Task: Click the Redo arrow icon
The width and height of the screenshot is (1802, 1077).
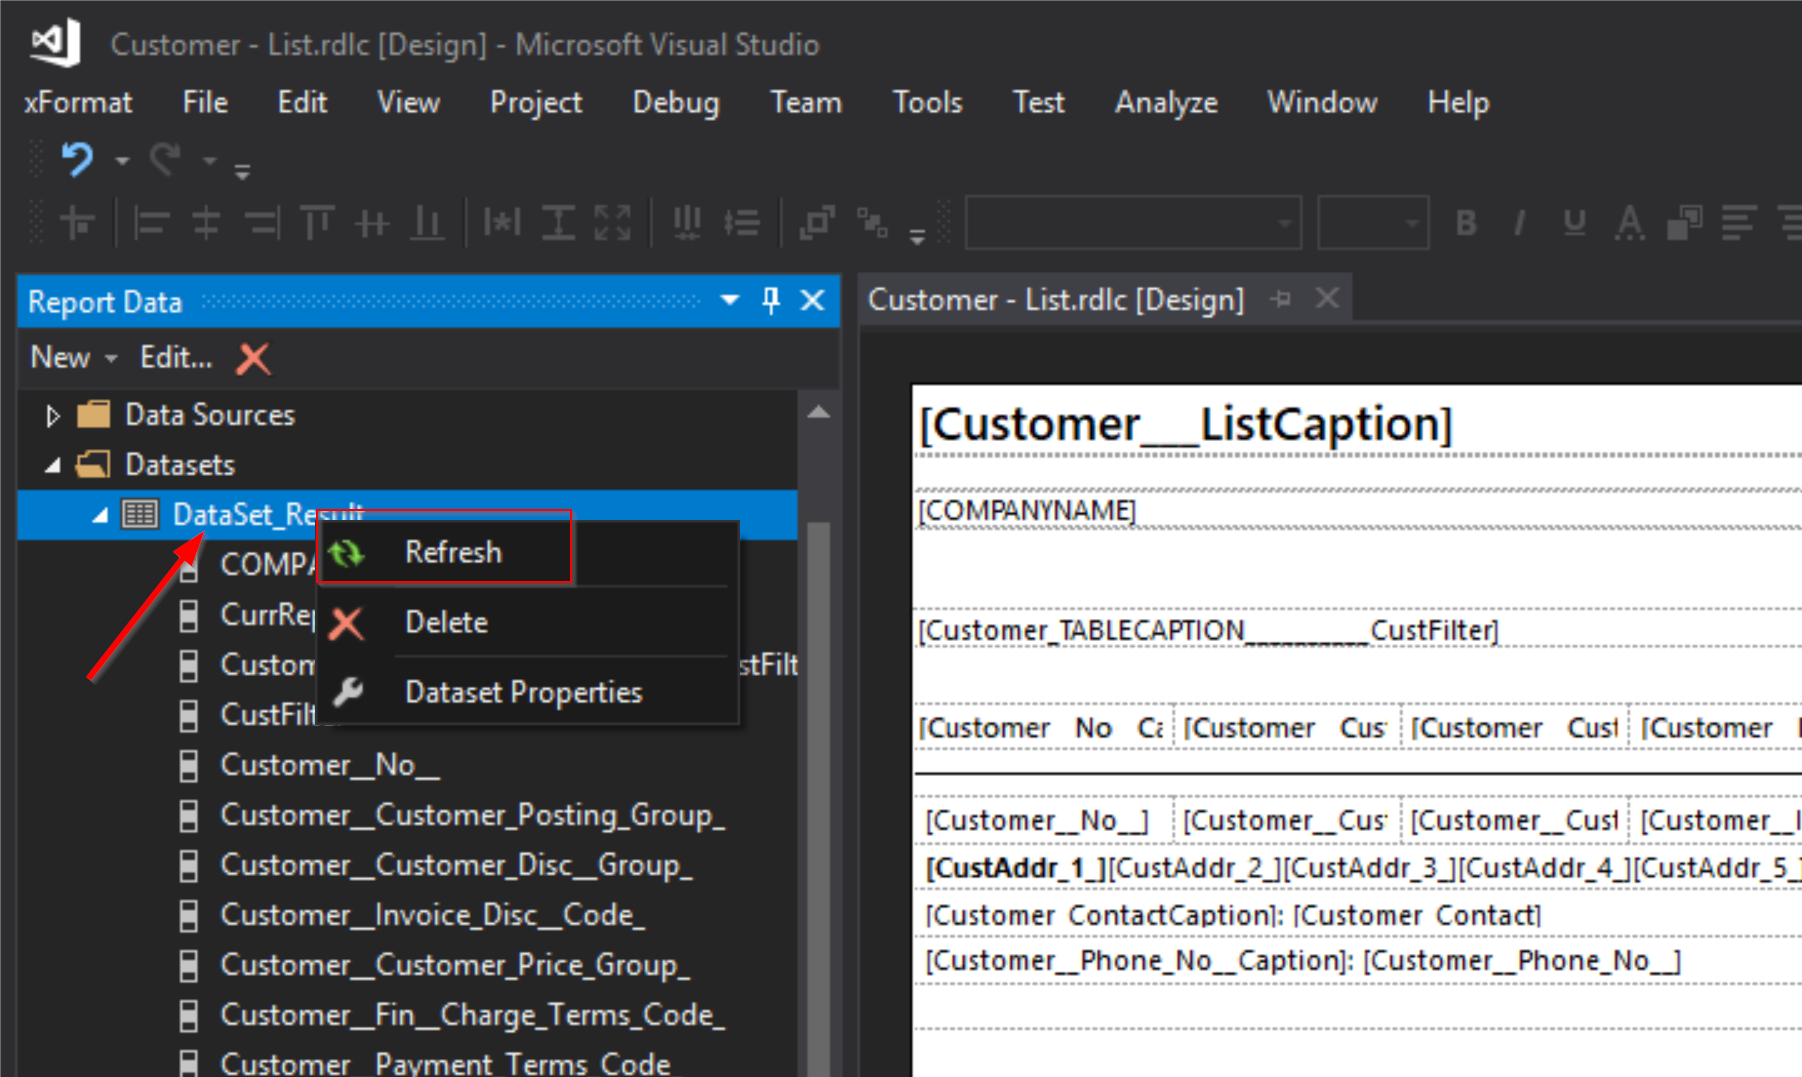Action: (x=165, y=160)
